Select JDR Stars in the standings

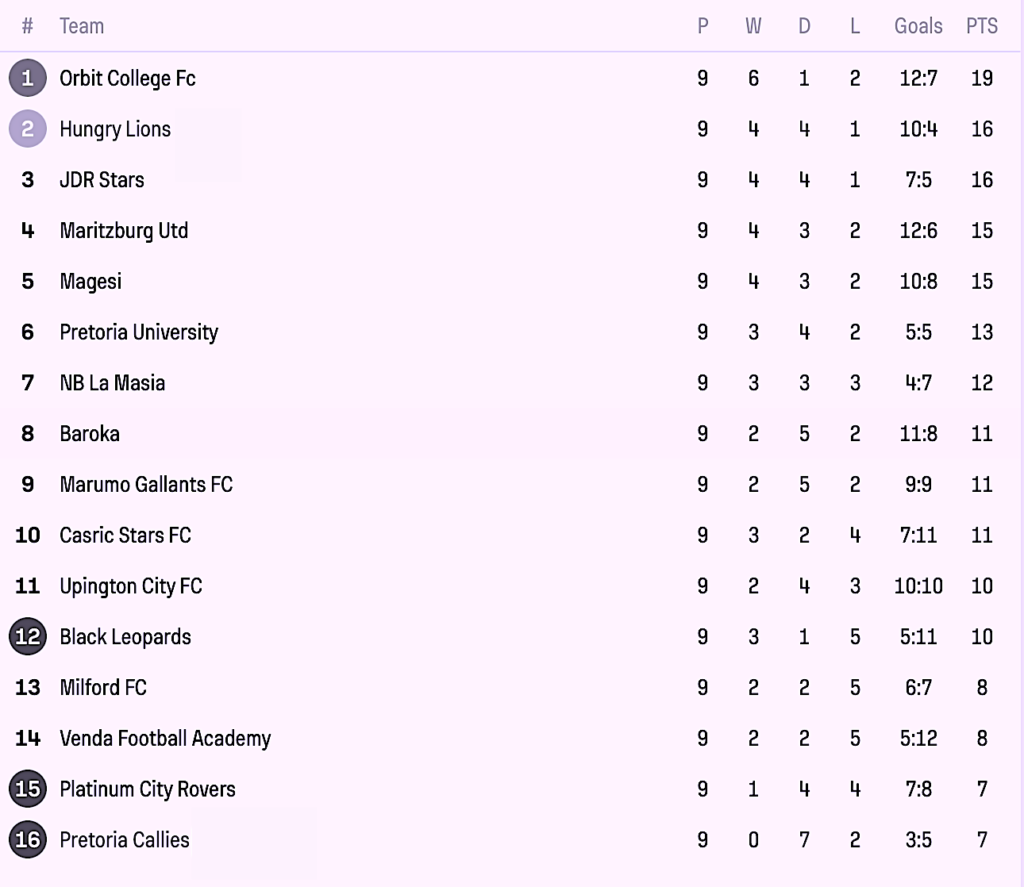(x=102, y=180)
